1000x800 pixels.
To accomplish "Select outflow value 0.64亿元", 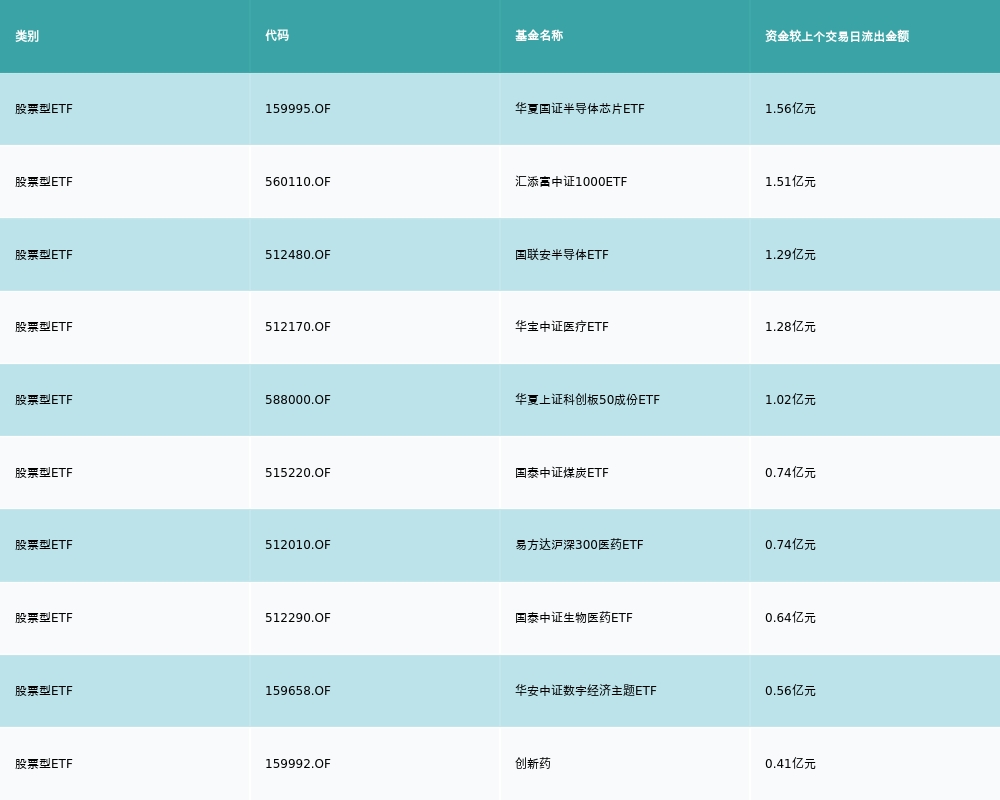I will (x=790, y=618).
